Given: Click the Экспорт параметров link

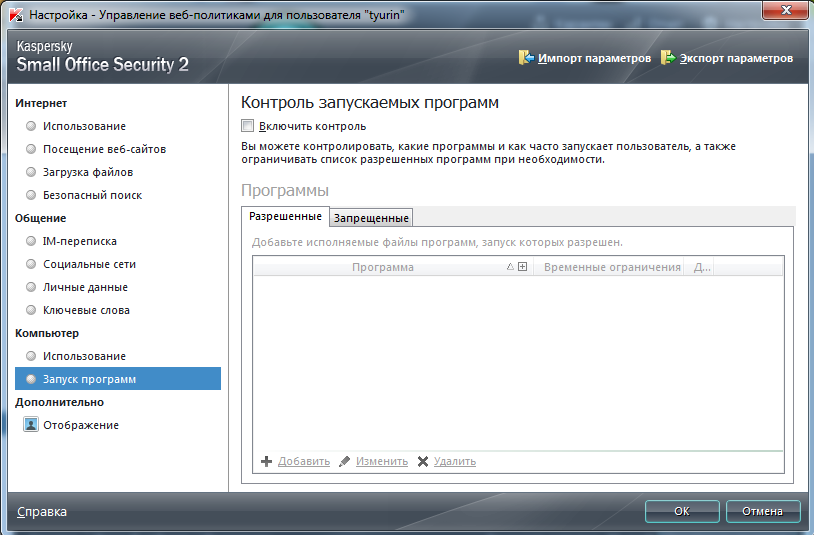Looking at the screenshot, I should pos(736,58).
